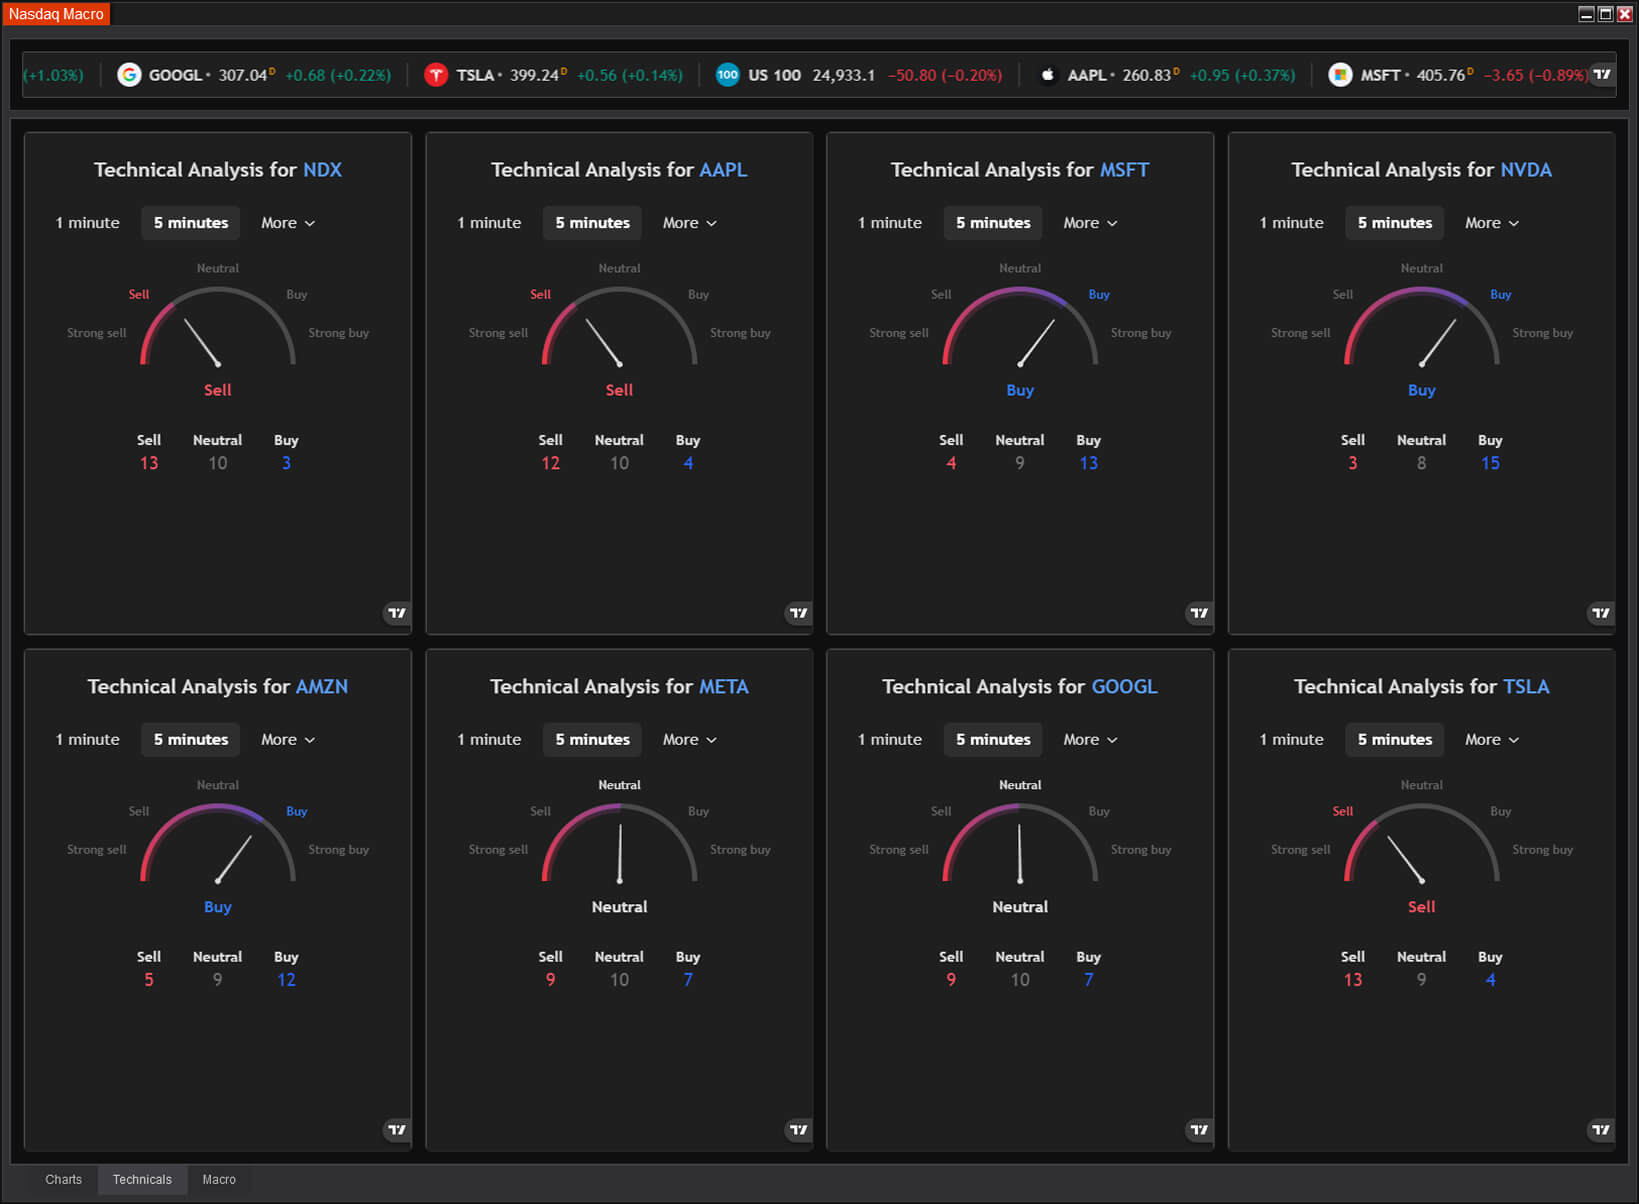
Task: Click the TradingView logo in NDX widget
Action: (397, 613)
